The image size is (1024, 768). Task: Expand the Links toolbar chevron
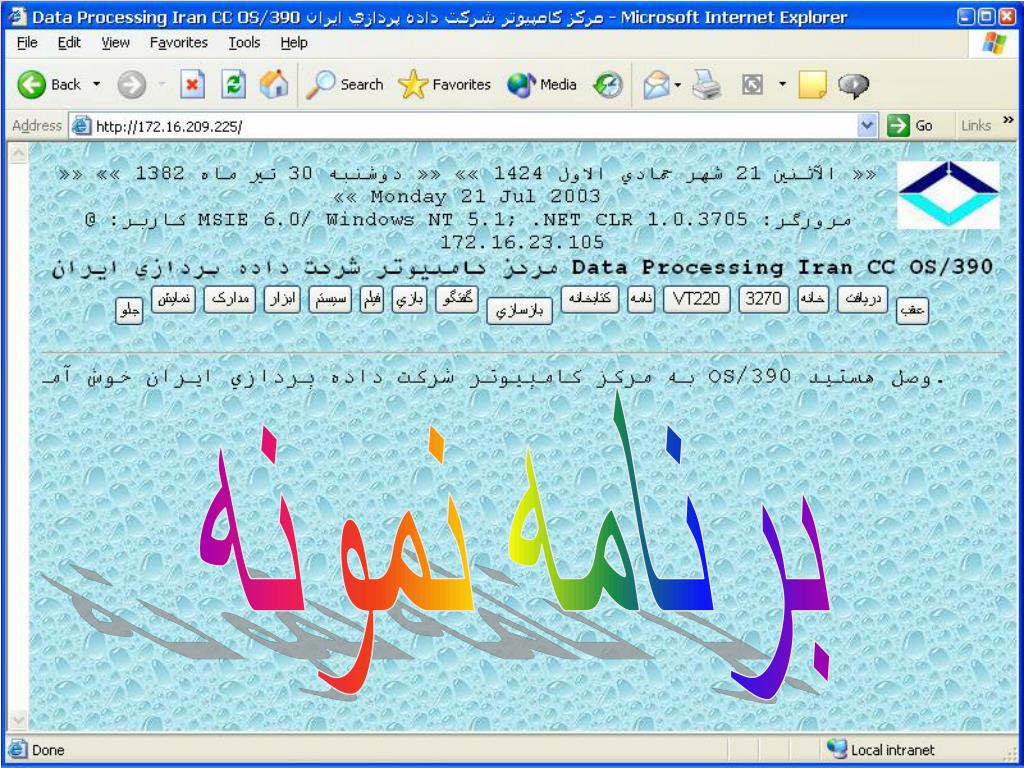click(1008, 121)
